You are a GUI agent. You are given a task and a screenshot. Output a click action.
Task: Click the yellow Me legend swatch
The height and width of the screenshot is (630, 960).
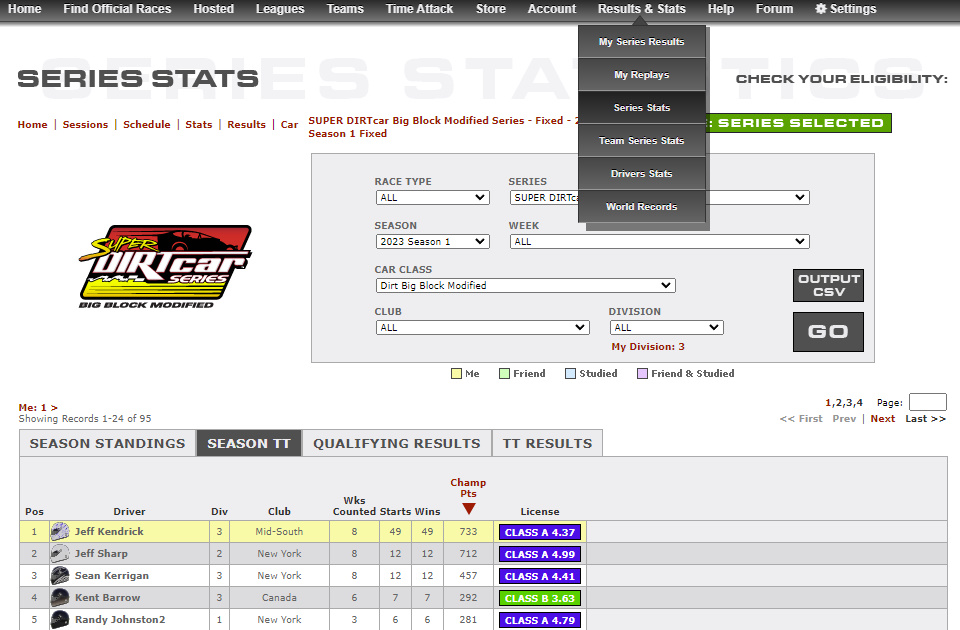456,374
